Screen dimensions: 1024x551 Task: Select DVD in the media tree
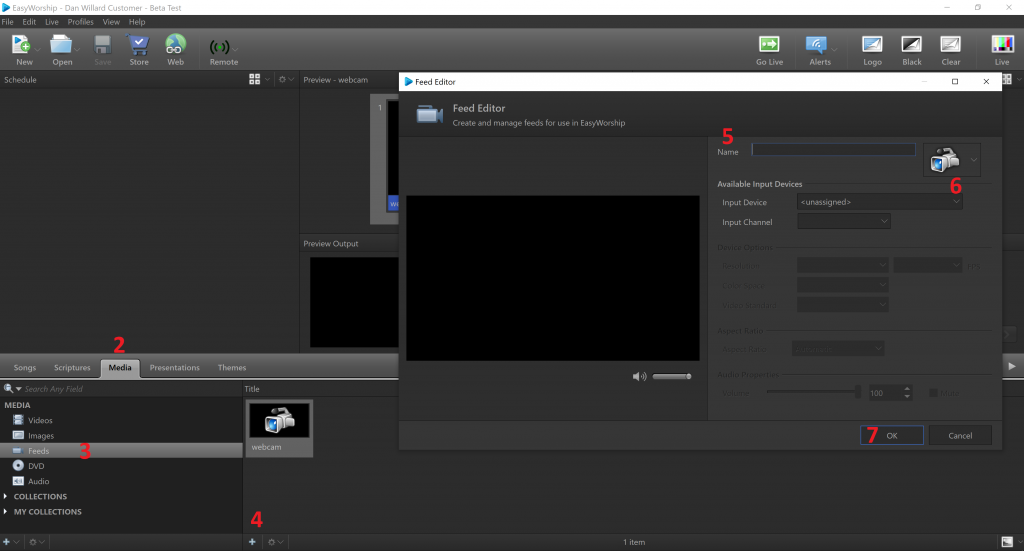coord(36,466)
